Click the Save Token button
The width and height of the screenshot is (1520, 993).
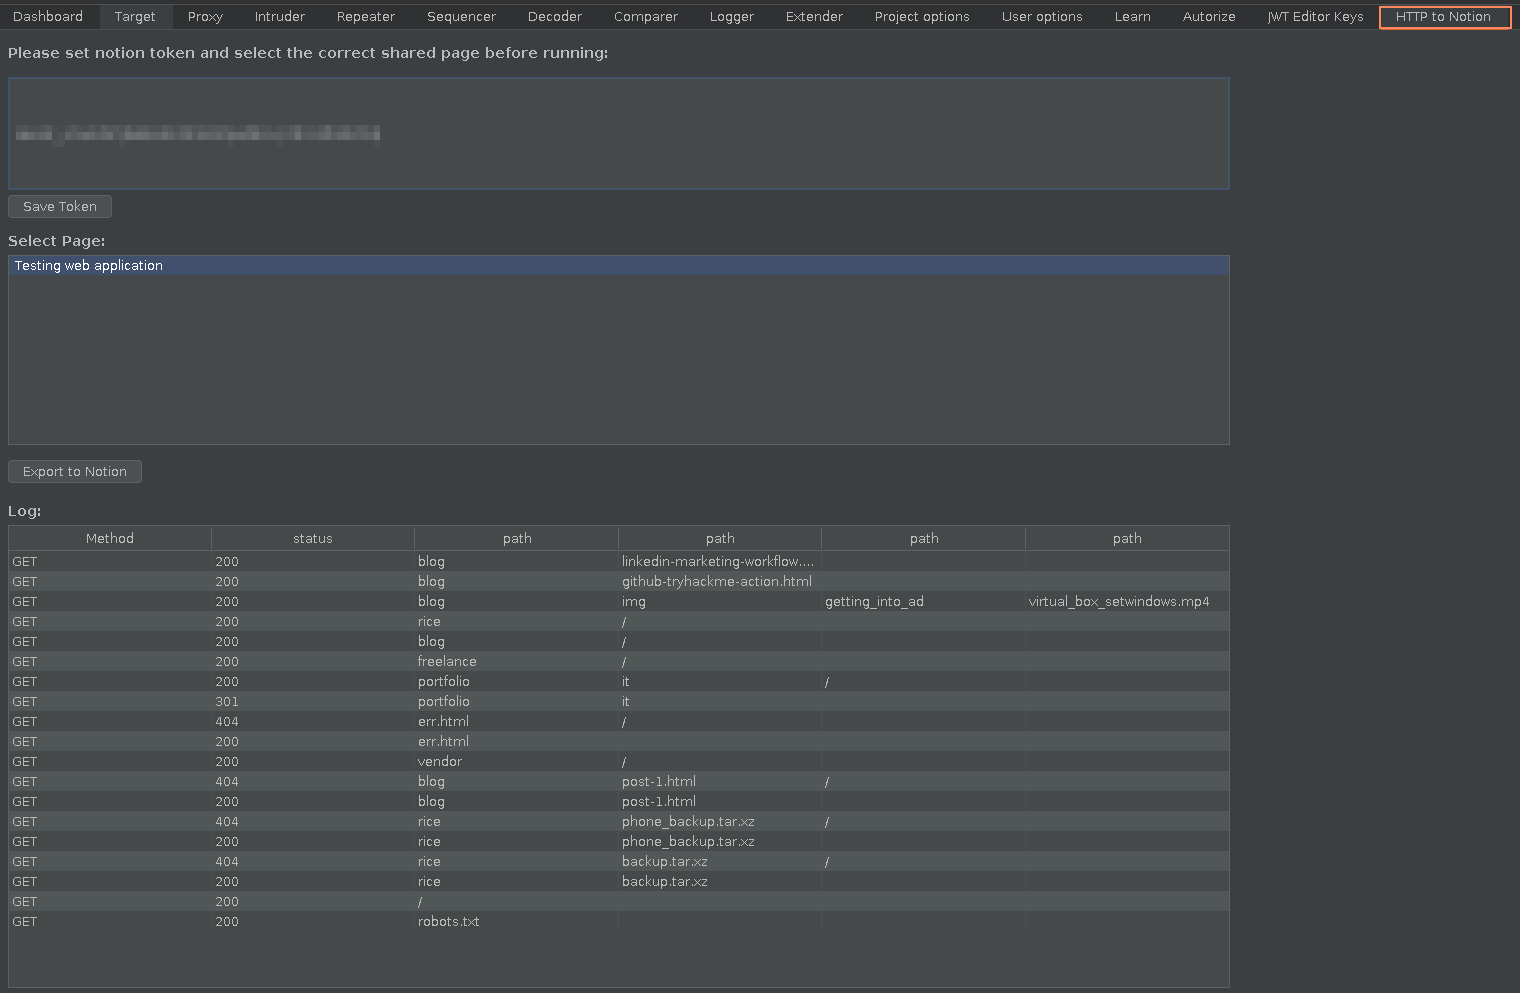coord(60,207)
